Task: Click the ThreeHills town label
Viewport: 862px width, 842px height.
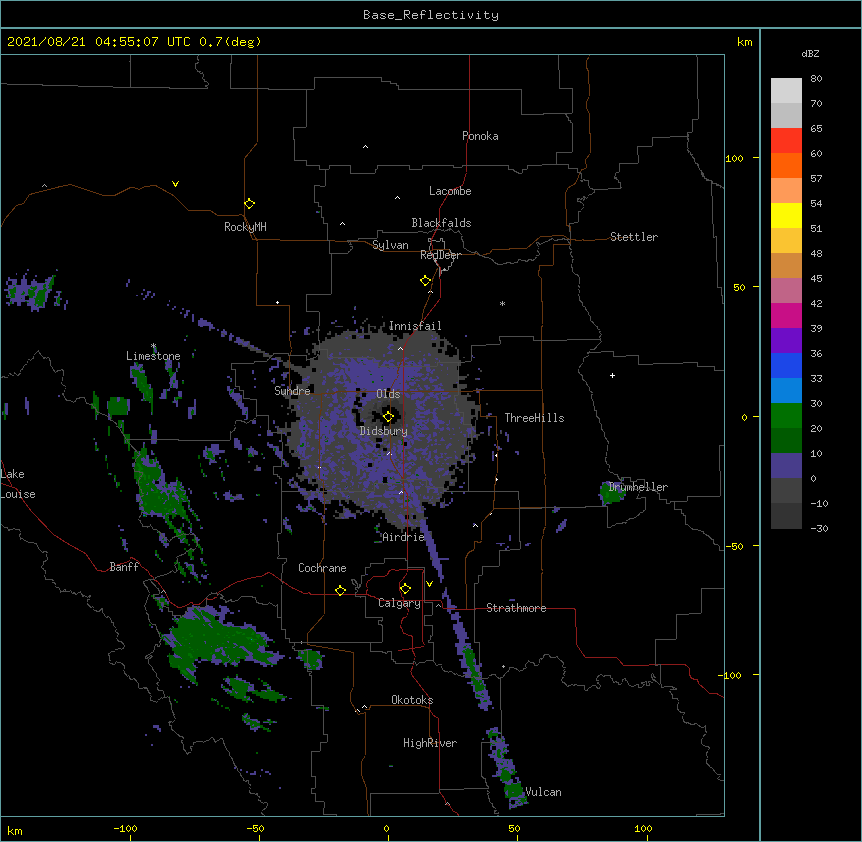Action: 534,418
